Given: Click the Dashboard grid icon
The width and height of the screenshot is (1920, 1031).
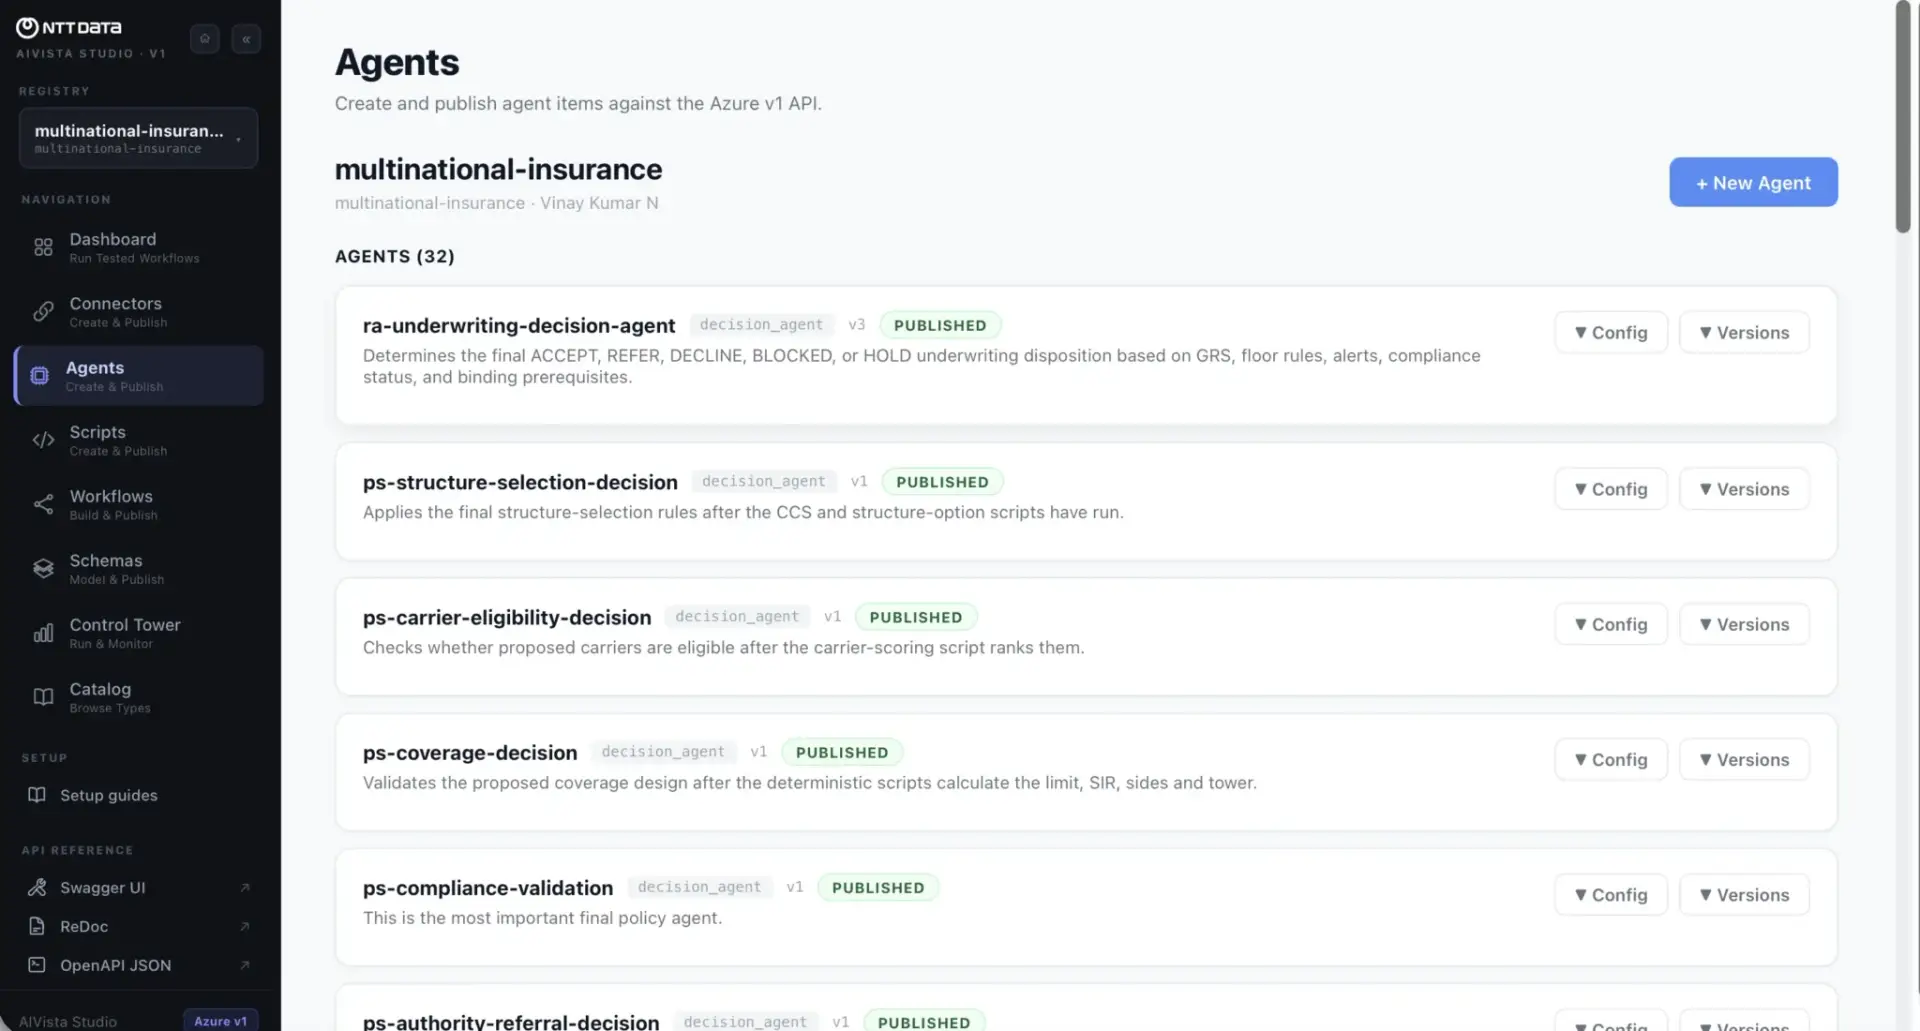Looking at the screenshot, I should tap(43, 247).
